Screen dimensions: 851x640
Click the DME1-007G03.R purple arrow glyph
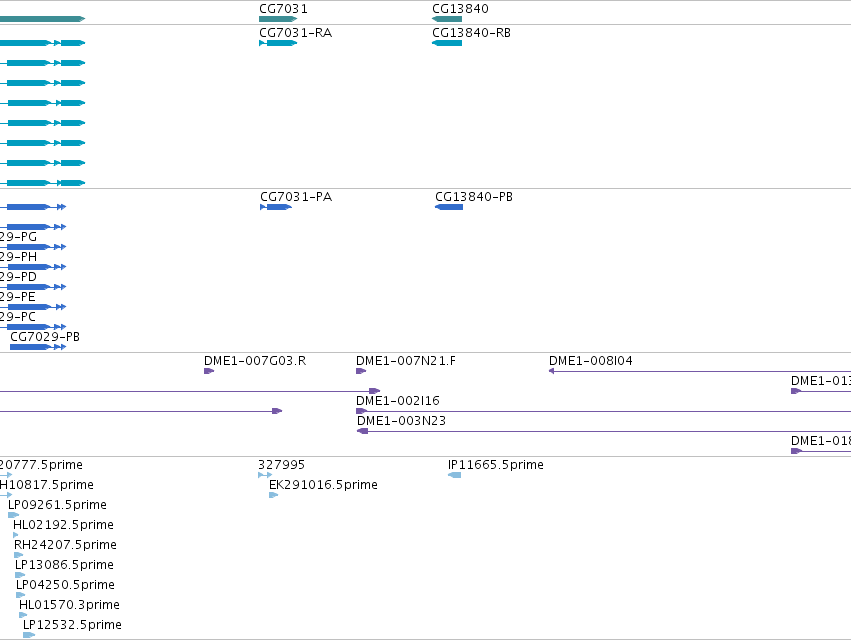(209, 371)
